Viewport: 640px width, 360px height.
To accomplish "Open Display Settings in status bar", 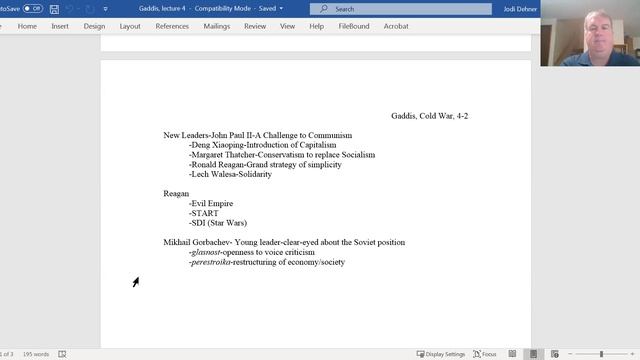I will click(441, 354).
